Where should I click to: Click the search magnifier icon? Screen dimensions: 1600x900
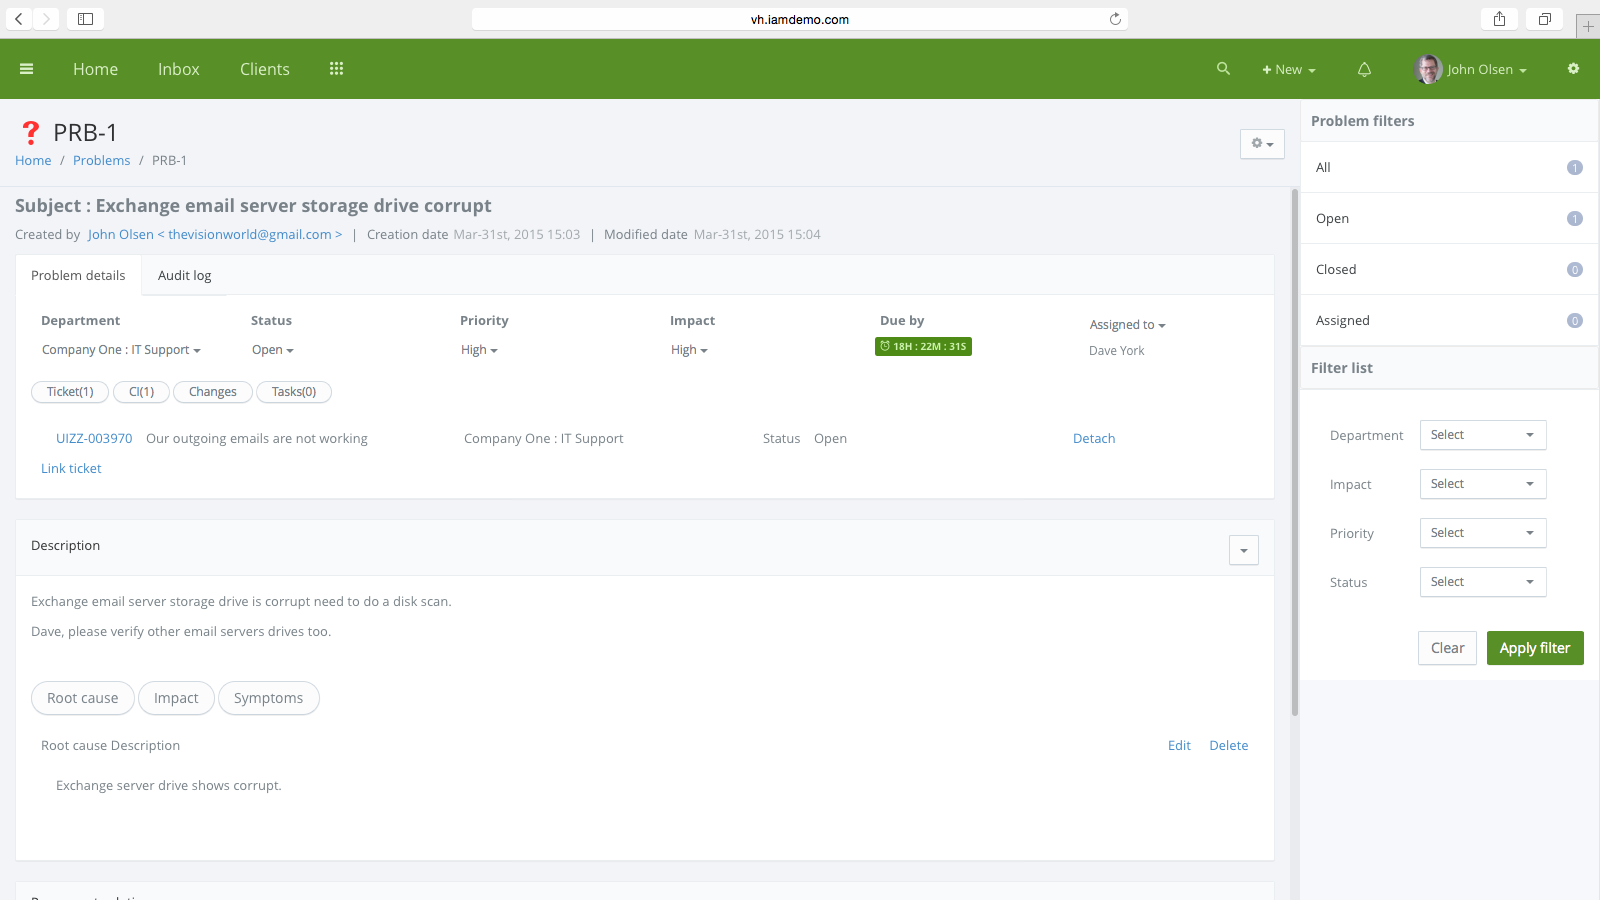pyautogui.click(x=1223, y=69)
